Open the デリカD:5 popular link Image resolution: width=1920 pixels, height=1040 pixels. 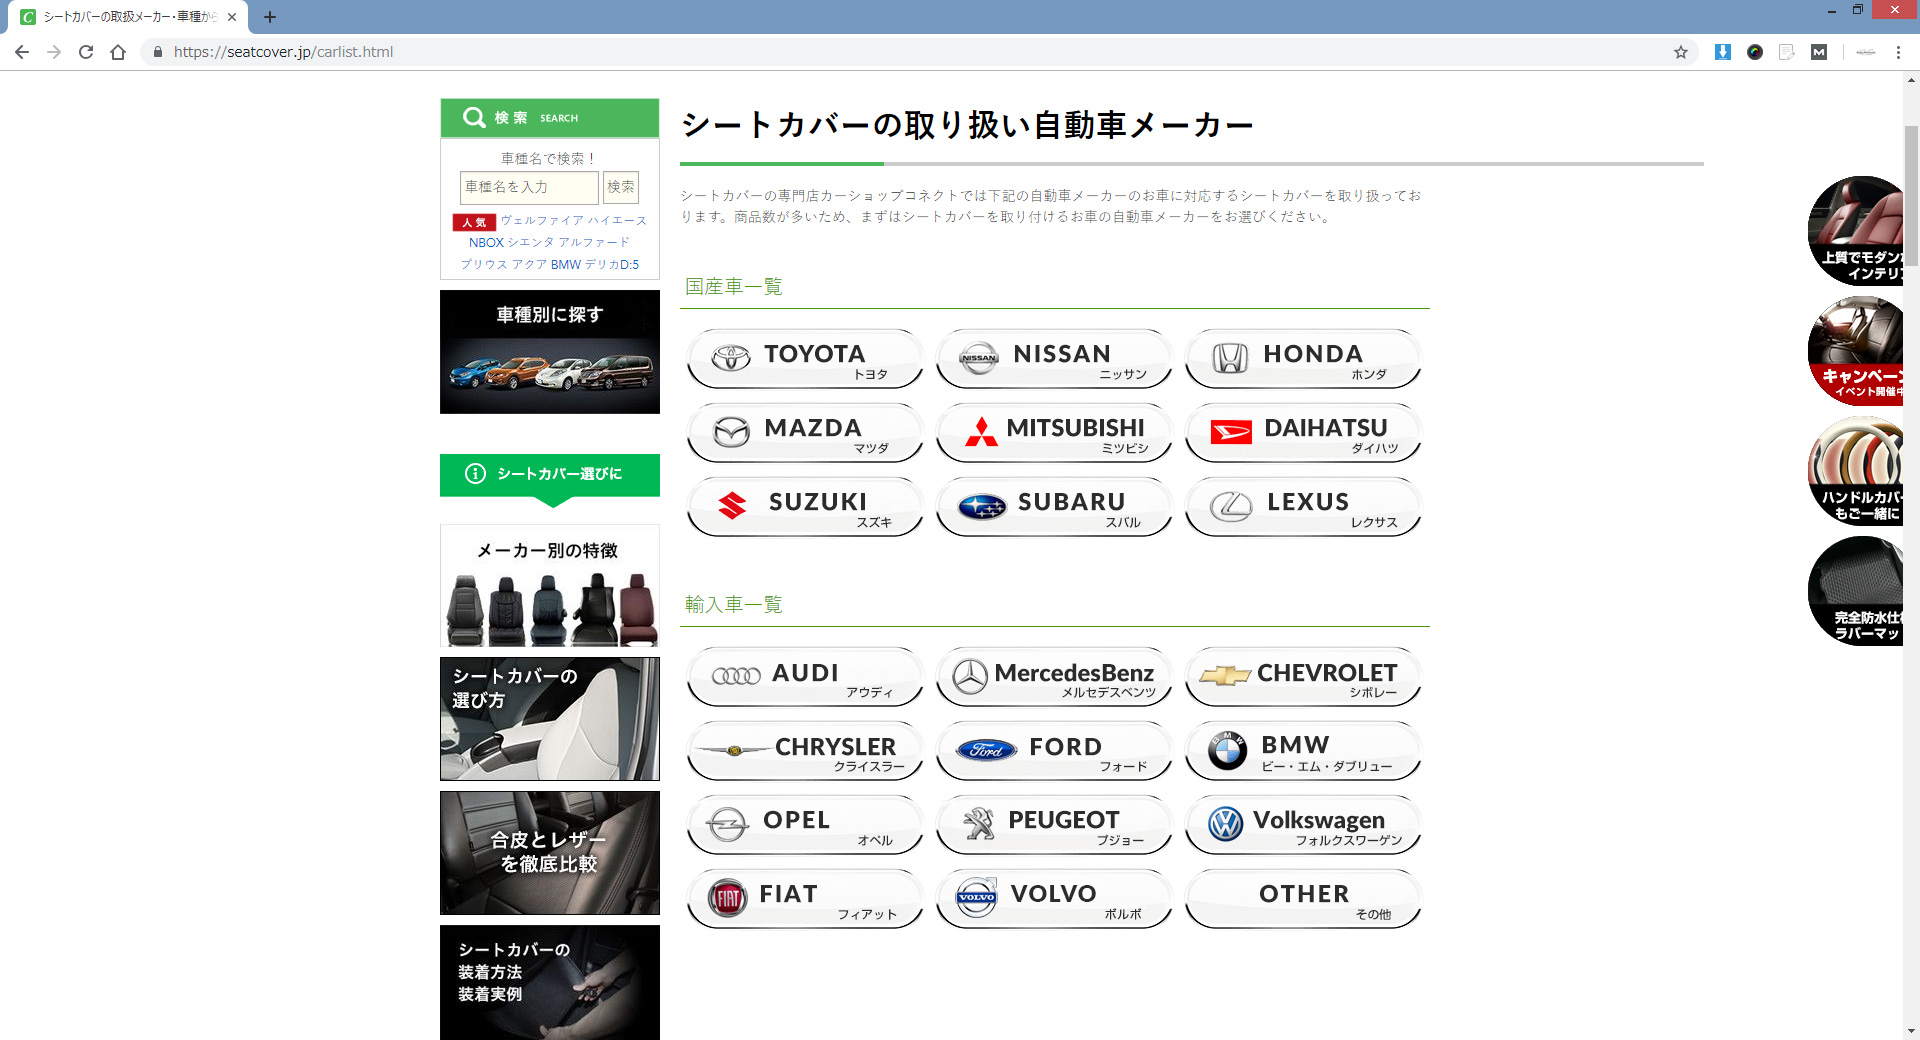pyautogui.click(x=612, y=264)
